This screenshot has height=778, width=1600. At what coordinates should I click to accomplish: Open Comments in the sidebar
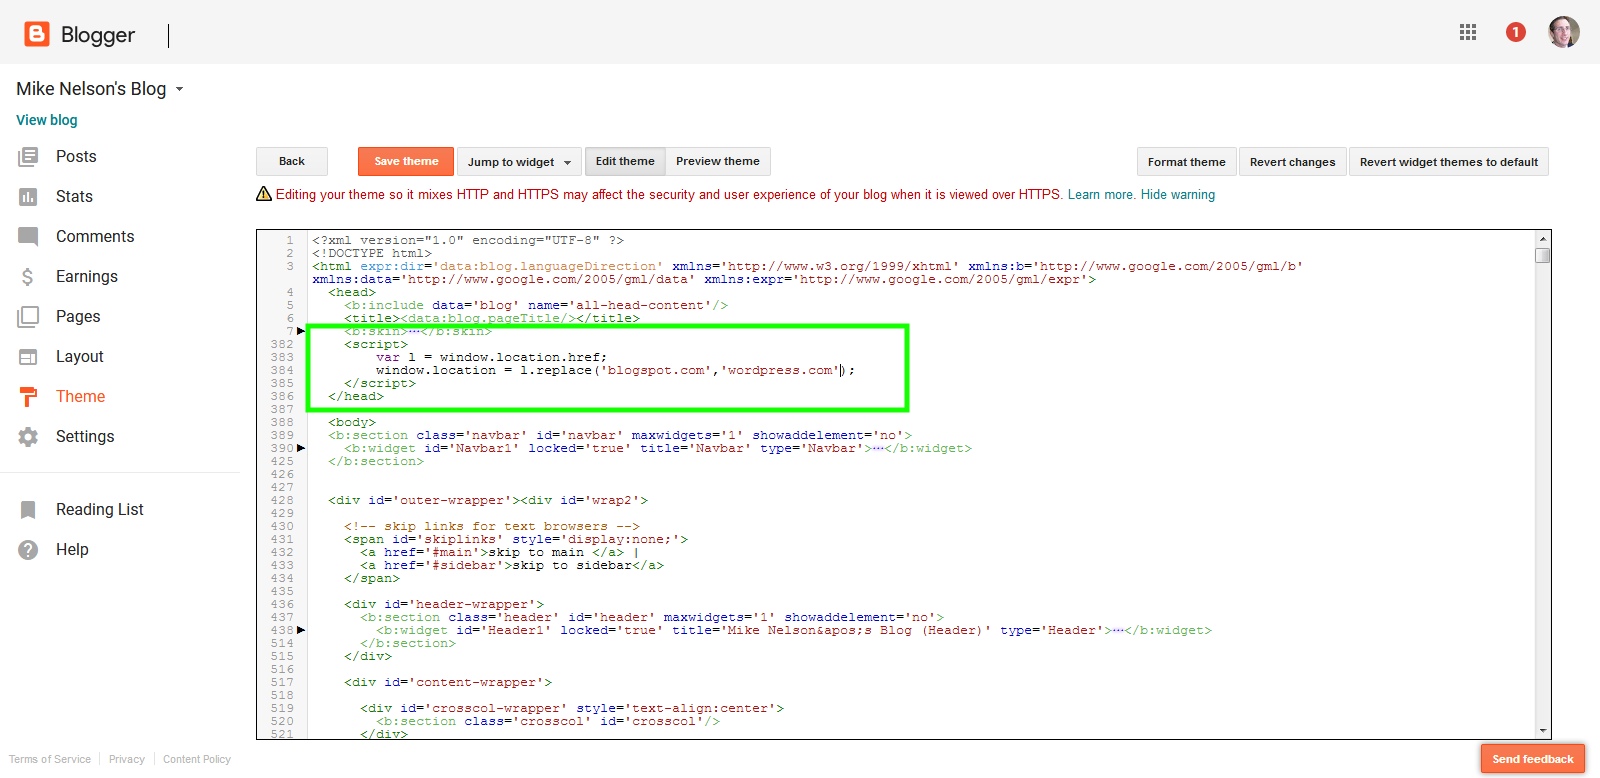click(x=95, y=237)
